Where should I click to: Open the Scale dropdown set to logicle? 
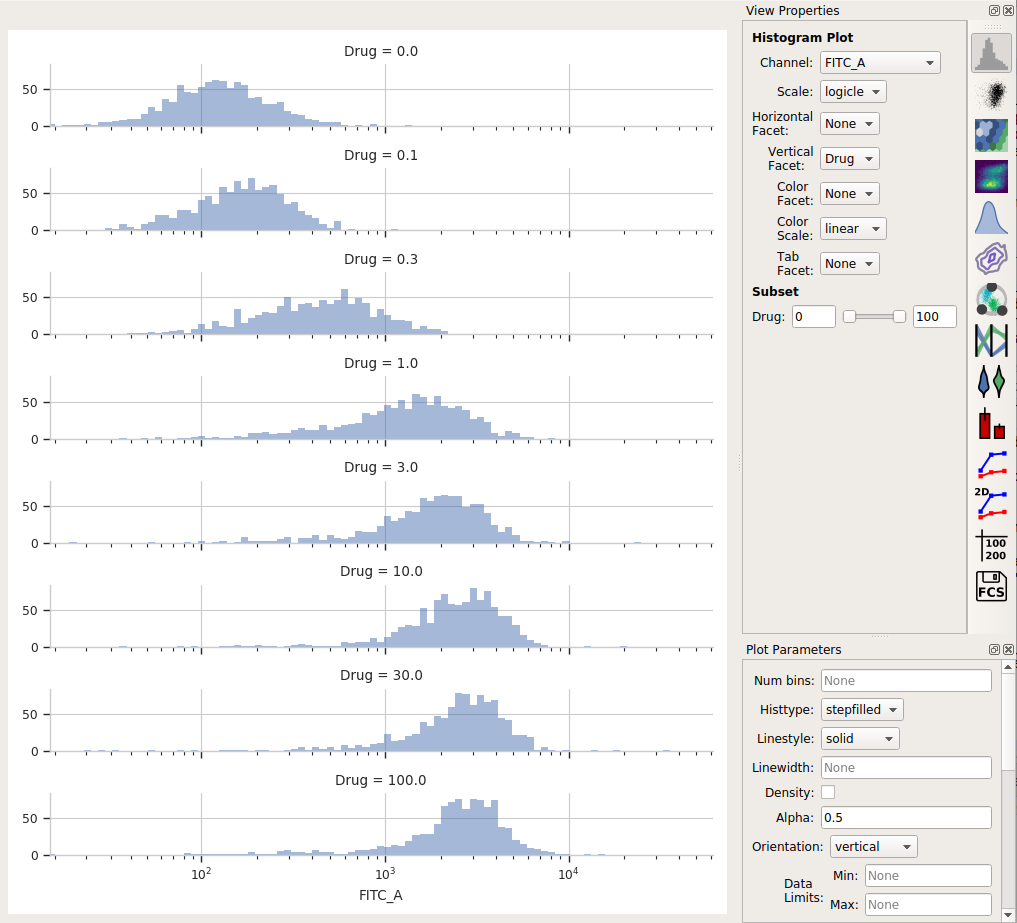pos(853,91)
